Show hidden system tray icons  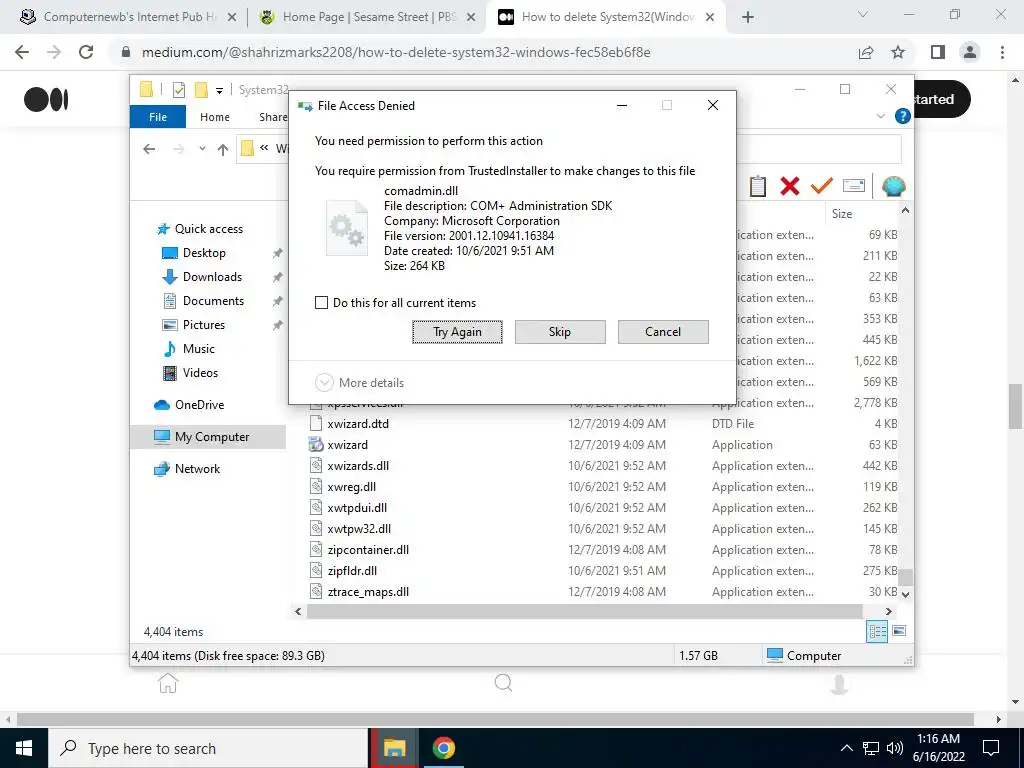846,748
